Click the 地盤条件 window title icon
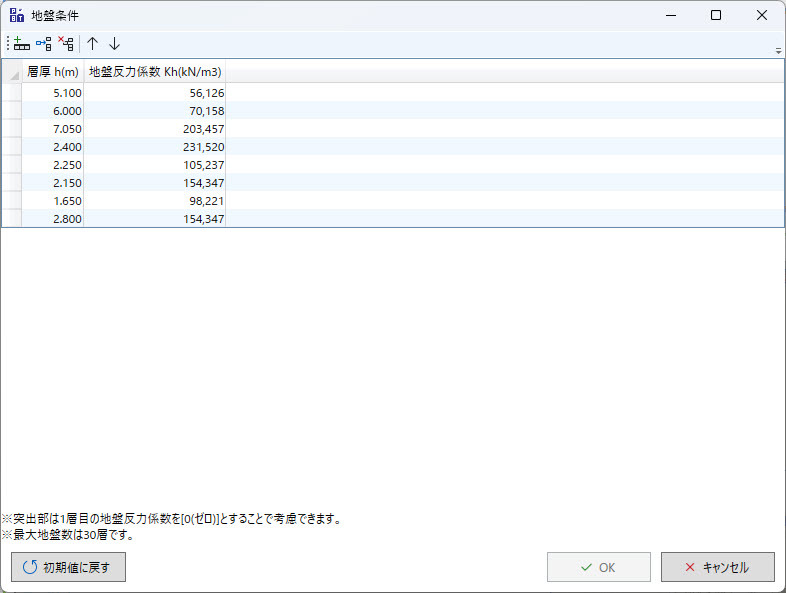 tap(17, 16)
